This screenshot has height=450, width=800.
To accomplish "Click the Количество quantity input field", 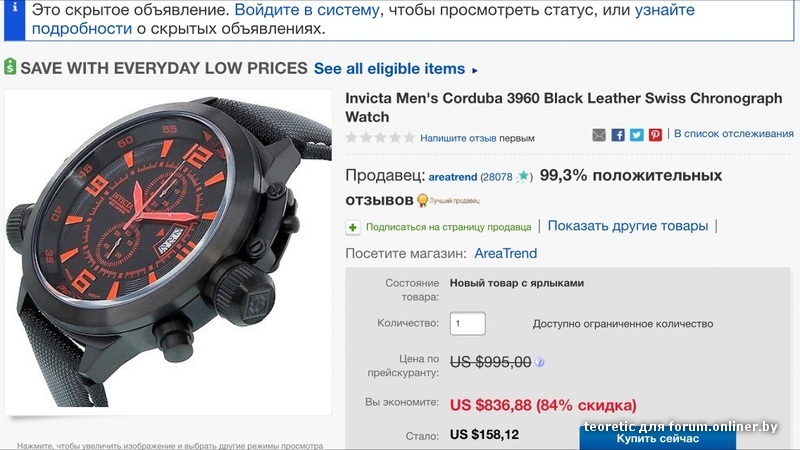I will tap(467, 323).
